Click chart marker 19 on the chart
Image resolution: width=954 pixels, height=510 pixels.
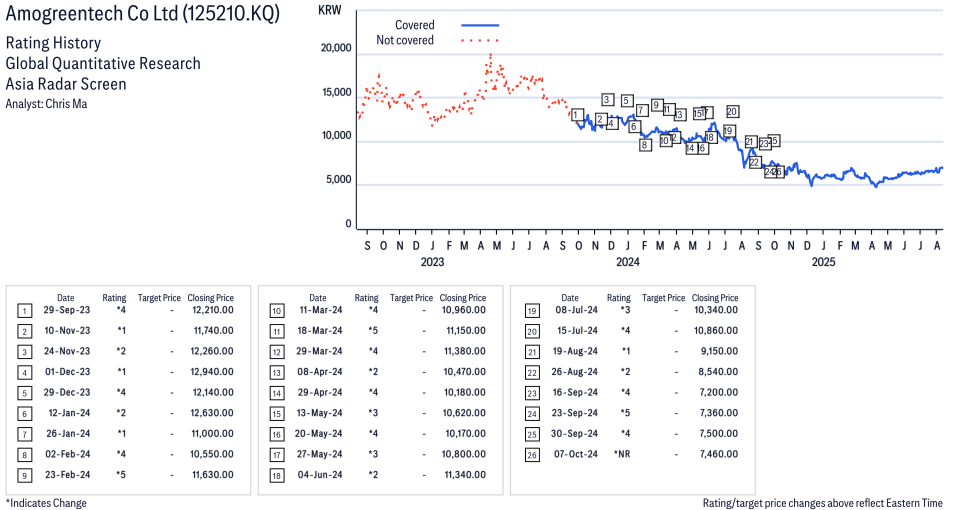[728, 131]
